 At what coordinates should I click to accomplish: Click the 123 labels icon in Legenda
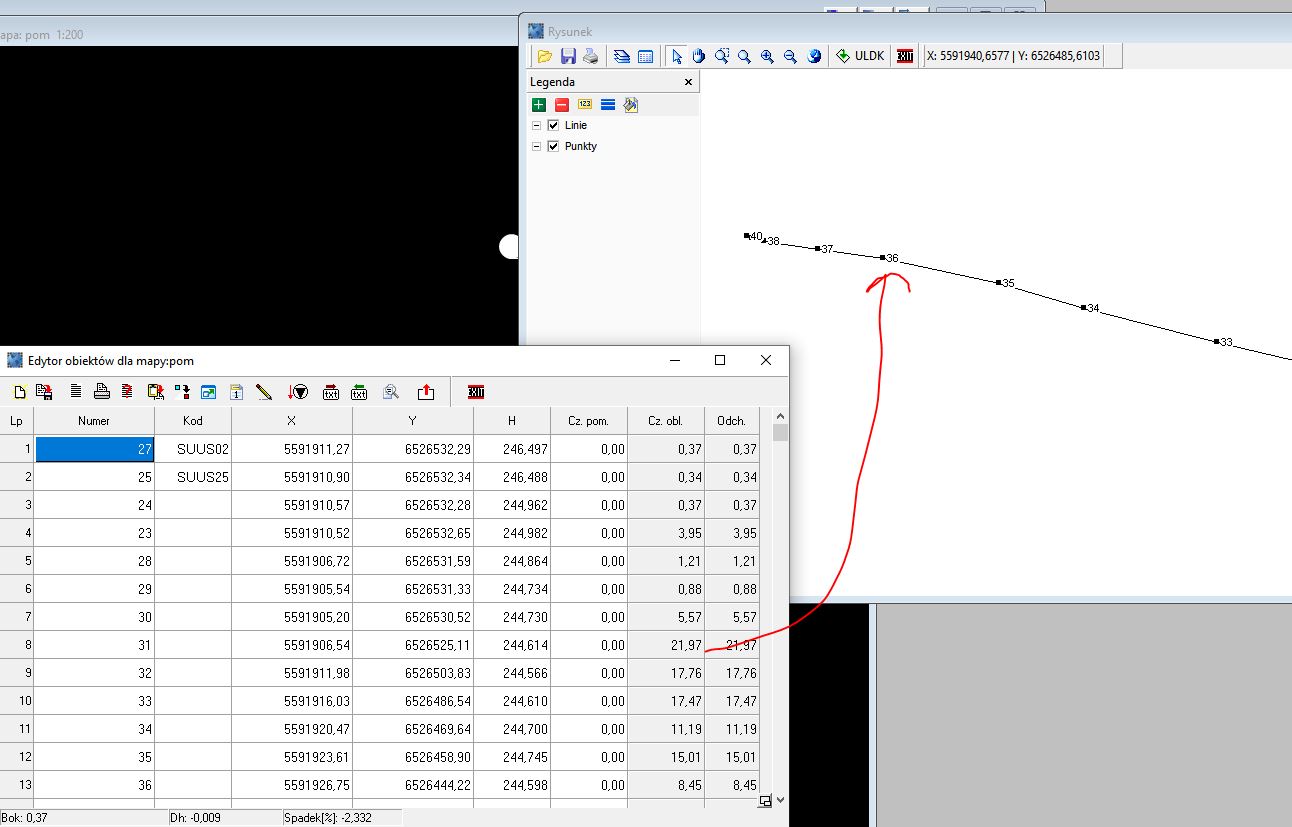pyautogui.click(x=585, y=104)
